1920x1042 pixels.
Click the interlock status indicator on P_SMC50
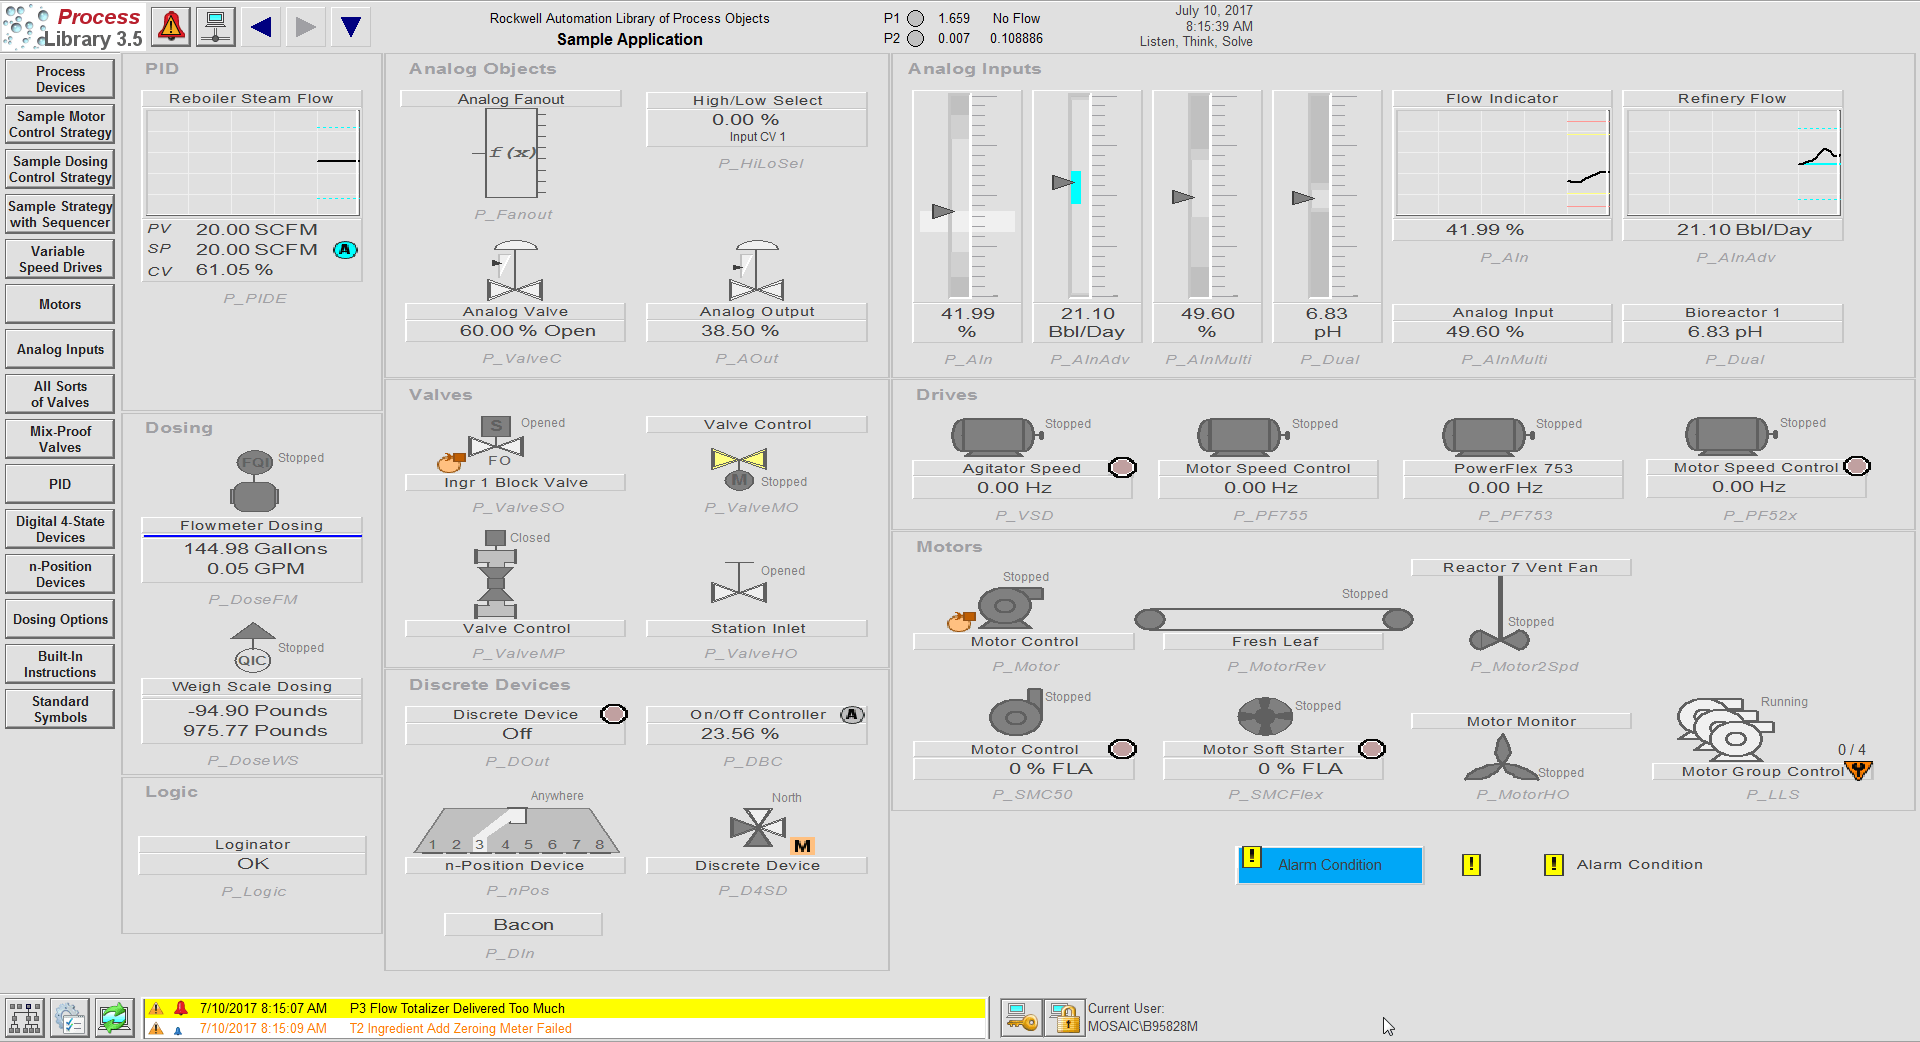(1122, 749)
